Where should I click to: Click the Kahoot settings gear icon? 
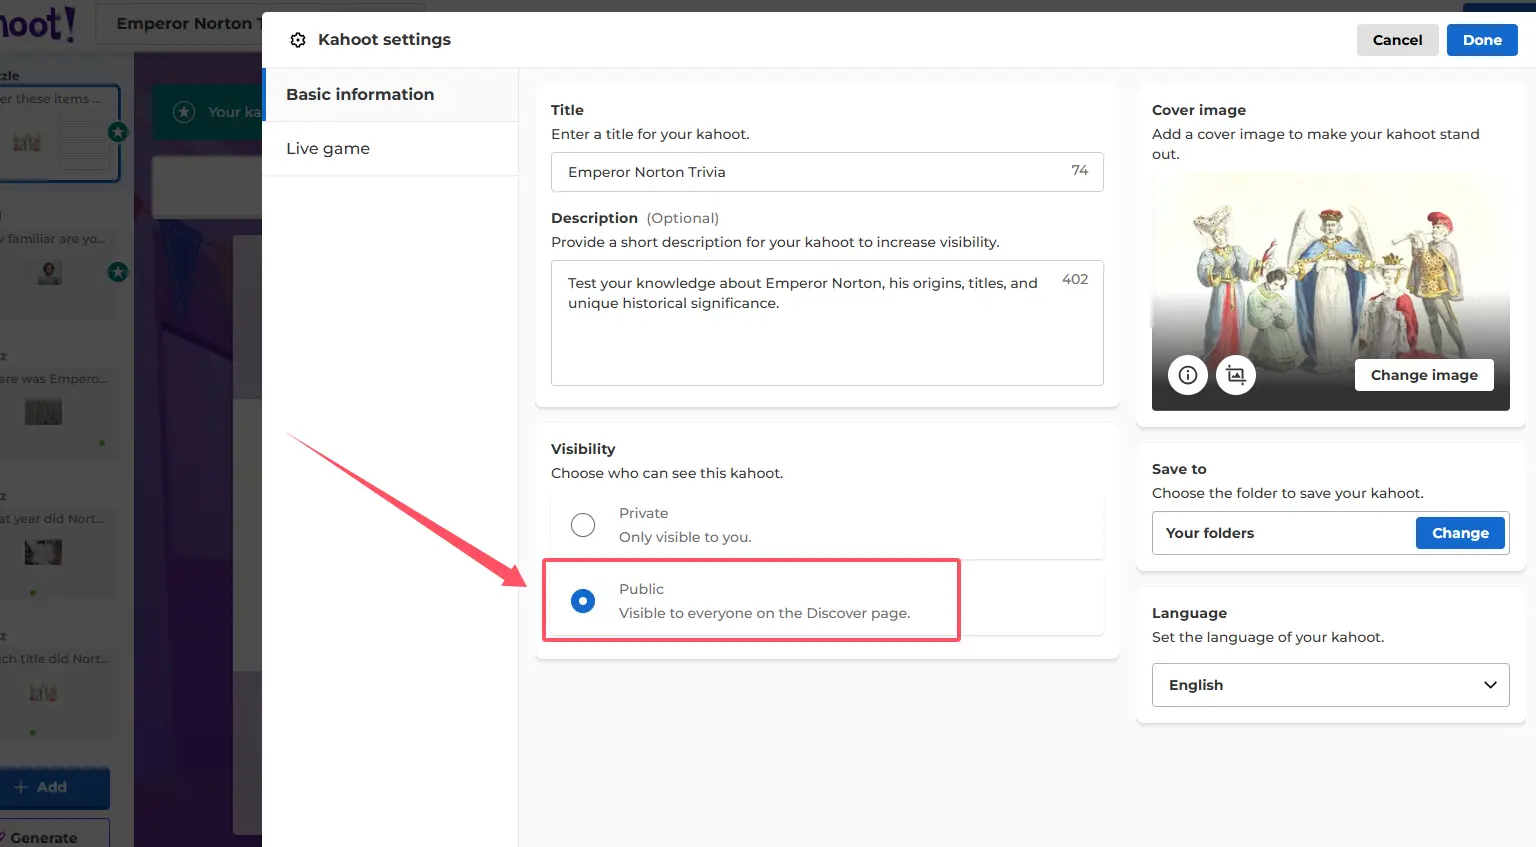point(298,40)
